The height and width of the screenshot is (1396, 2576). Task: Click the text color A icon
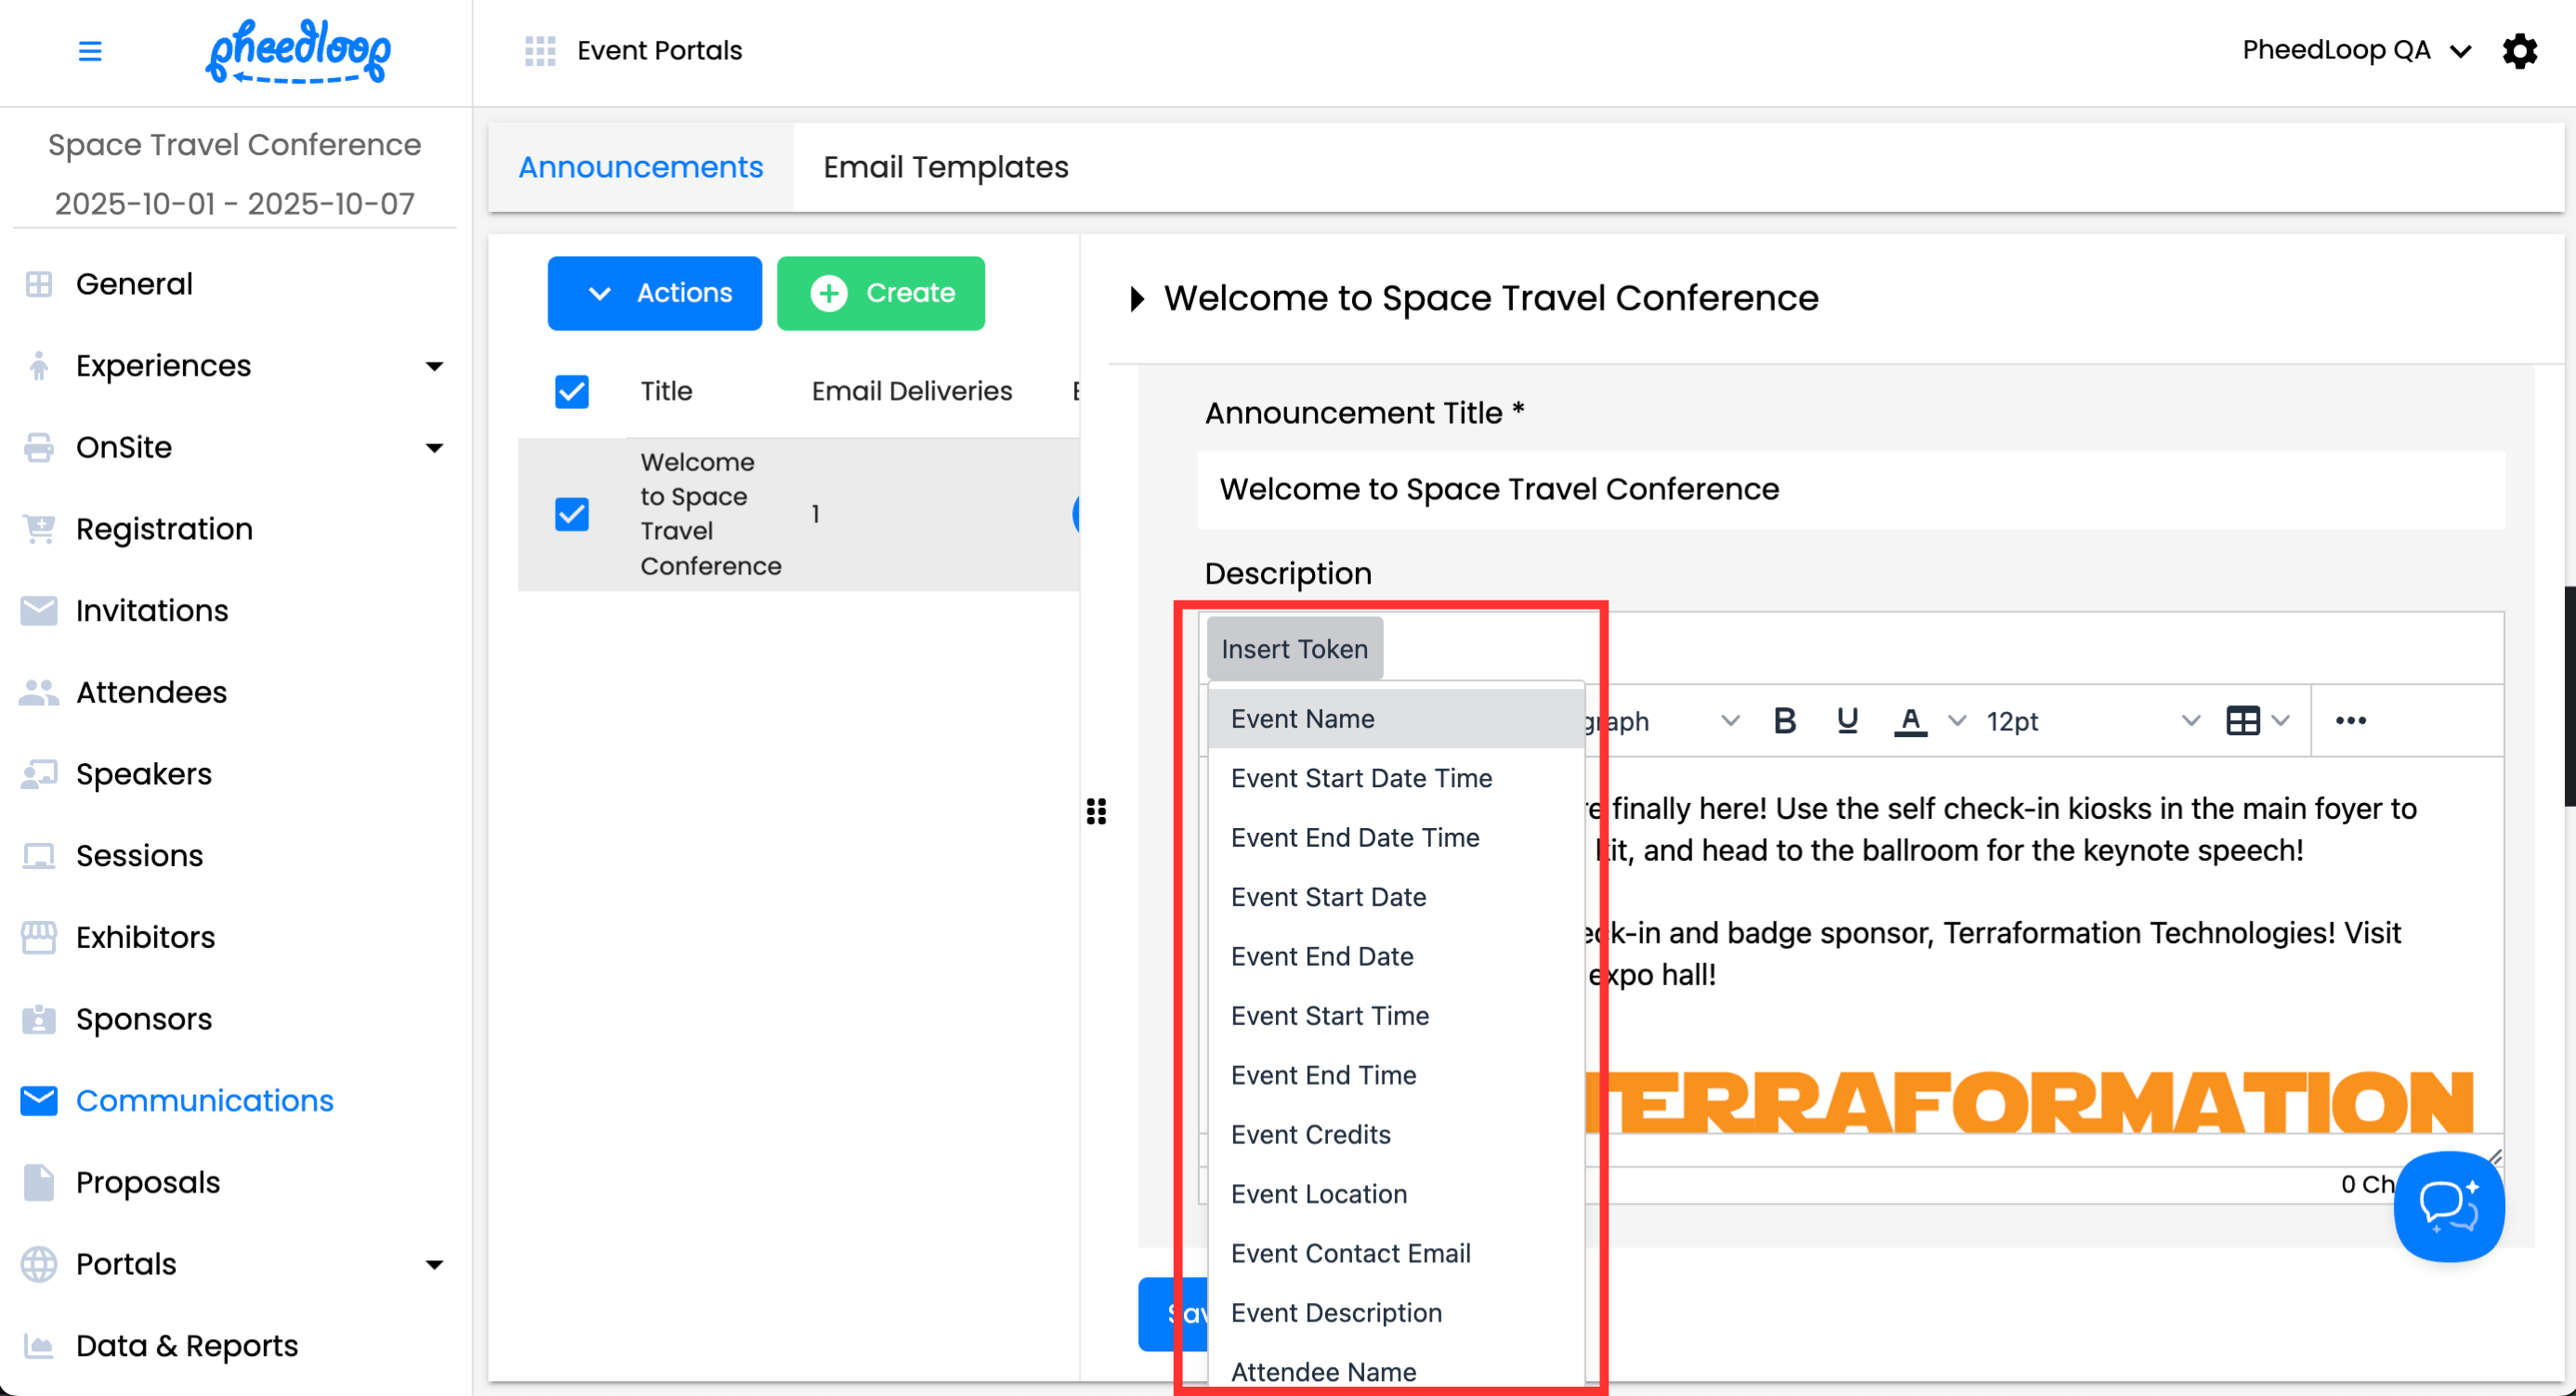coord(1910,720)
